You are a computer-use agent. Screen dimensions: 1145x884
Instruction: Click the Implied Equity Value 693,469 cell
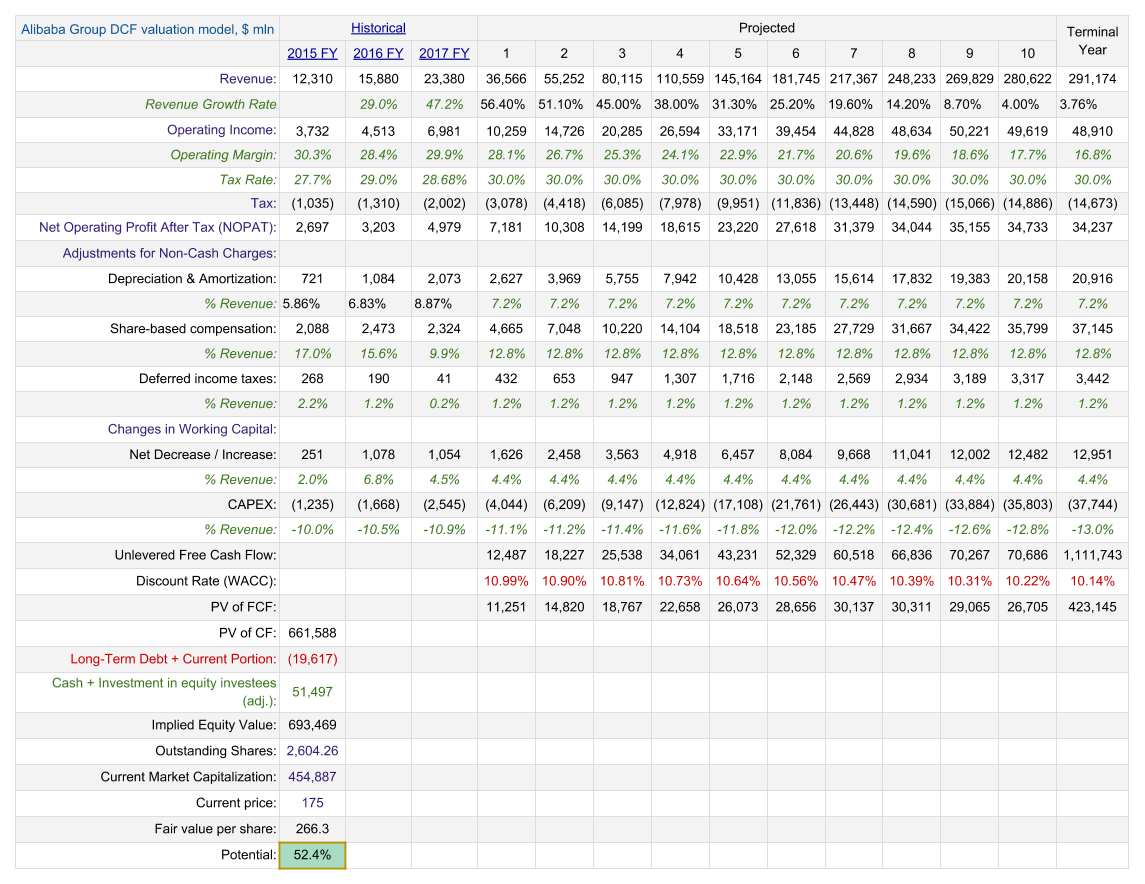point(312,725)
